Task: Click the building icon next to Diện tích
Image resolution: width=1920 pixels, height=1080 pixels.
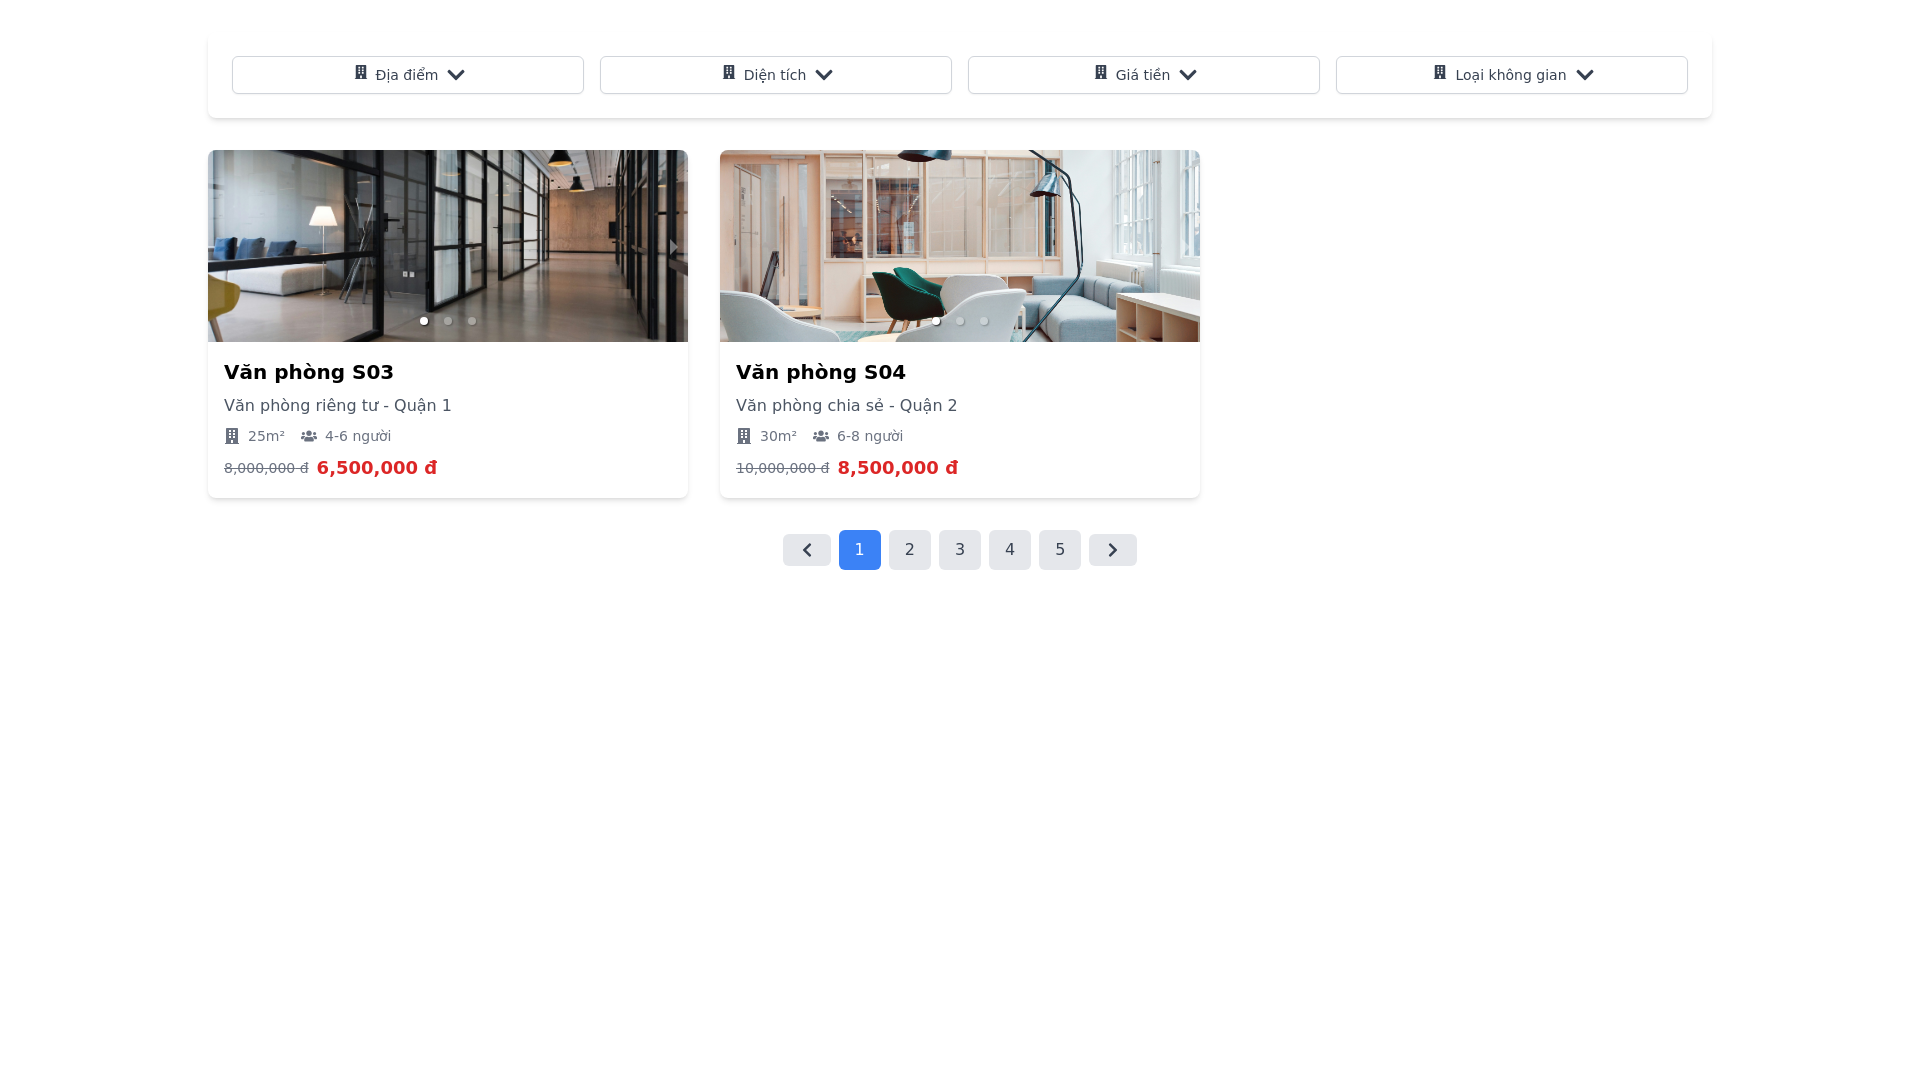Action: tap(729, 73)
